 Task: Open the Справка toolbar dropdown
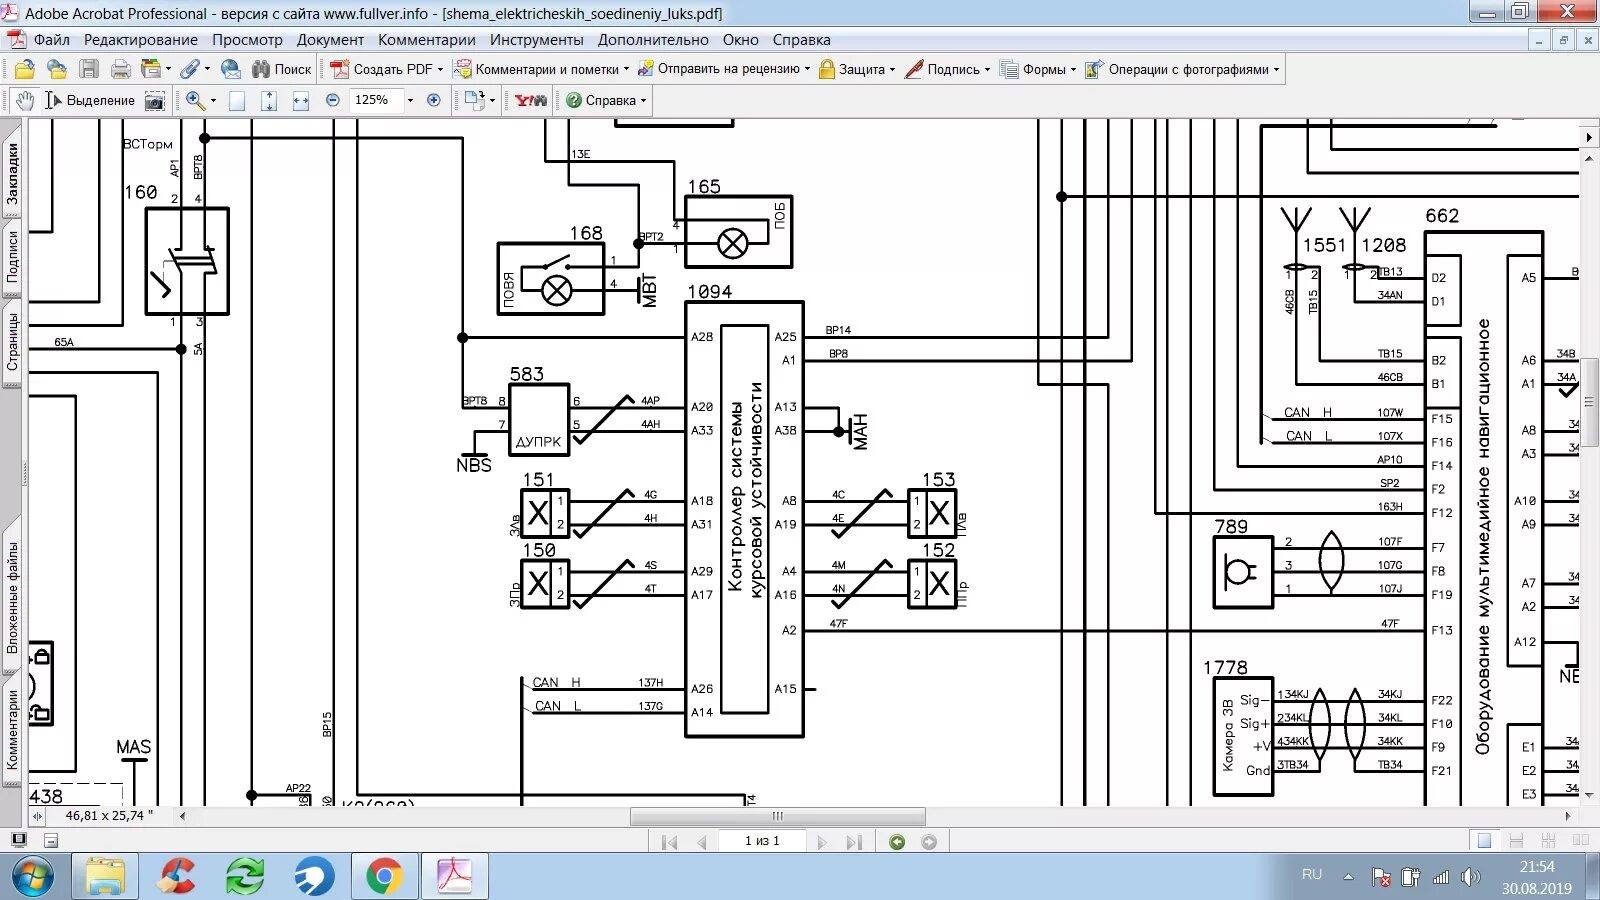click(x=606, y=100)
